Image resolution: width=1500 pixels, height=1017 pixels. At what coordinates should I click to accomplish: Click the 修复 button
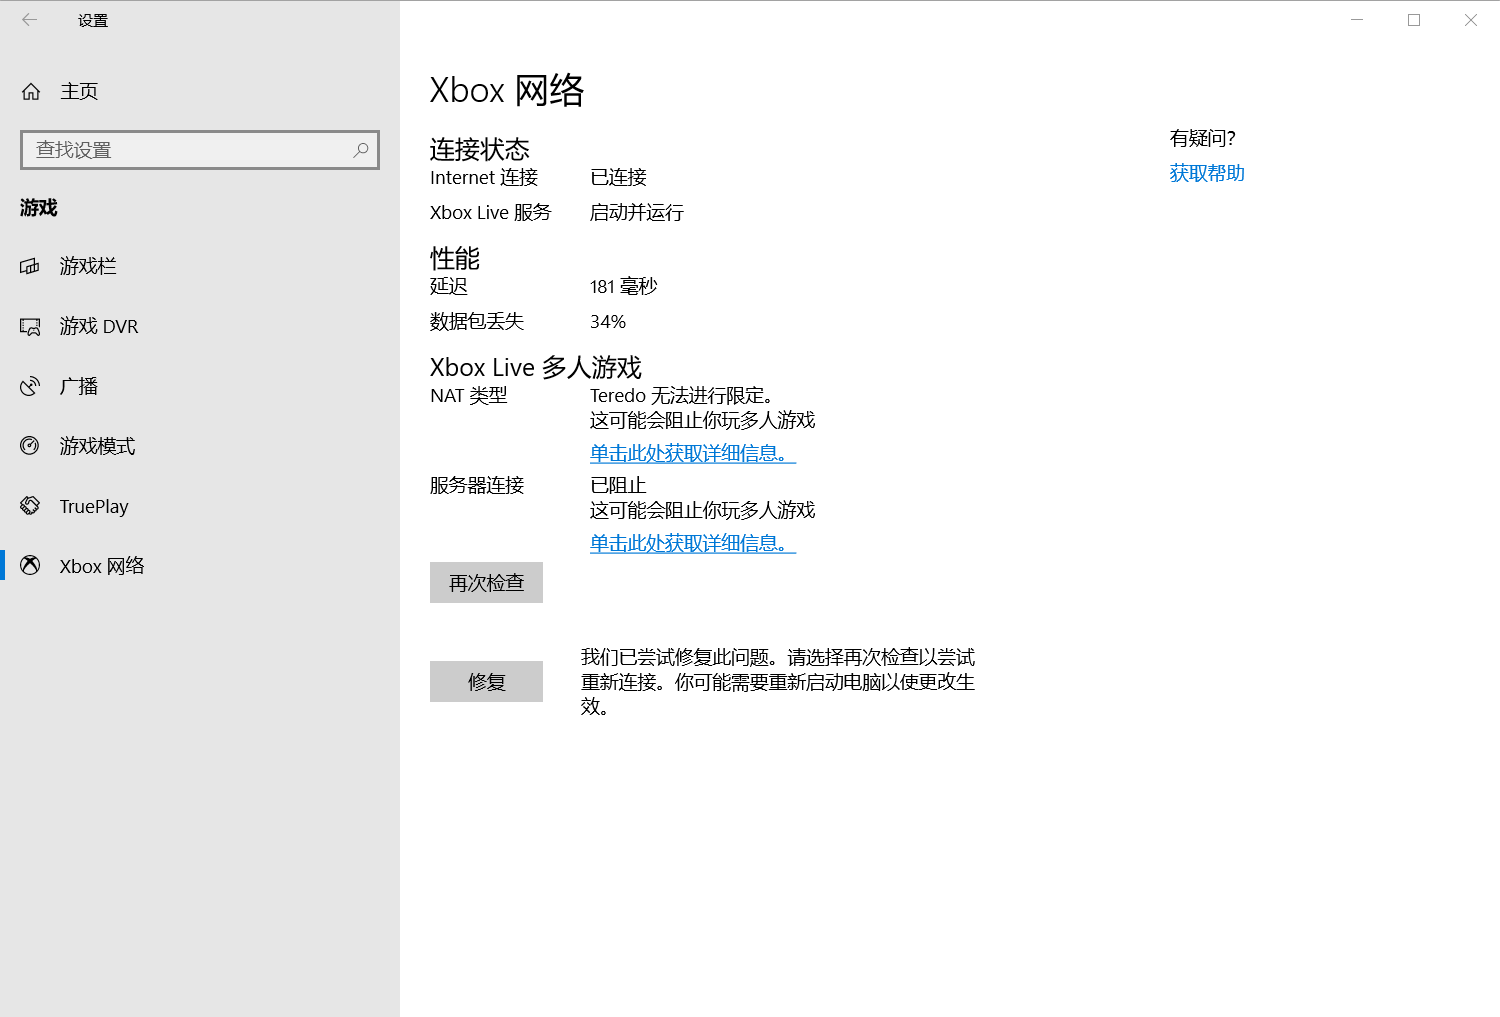486,681
